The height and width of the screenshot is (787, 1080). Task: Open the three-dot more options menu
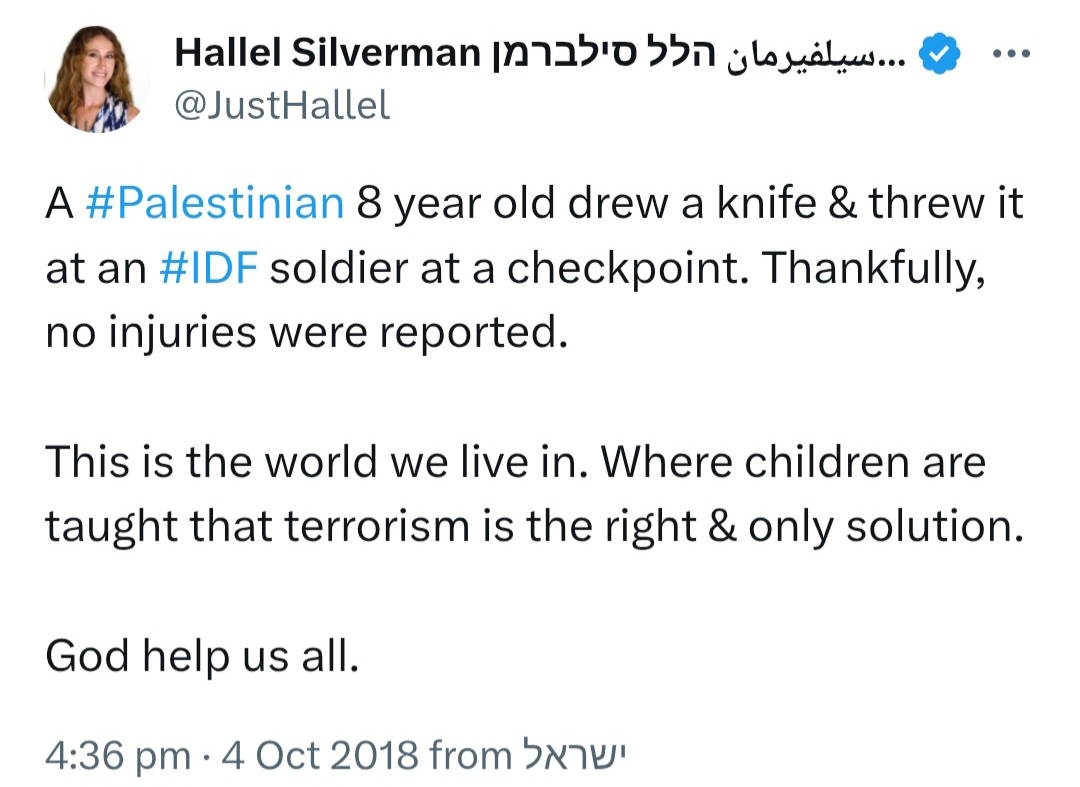(1010, 53)
